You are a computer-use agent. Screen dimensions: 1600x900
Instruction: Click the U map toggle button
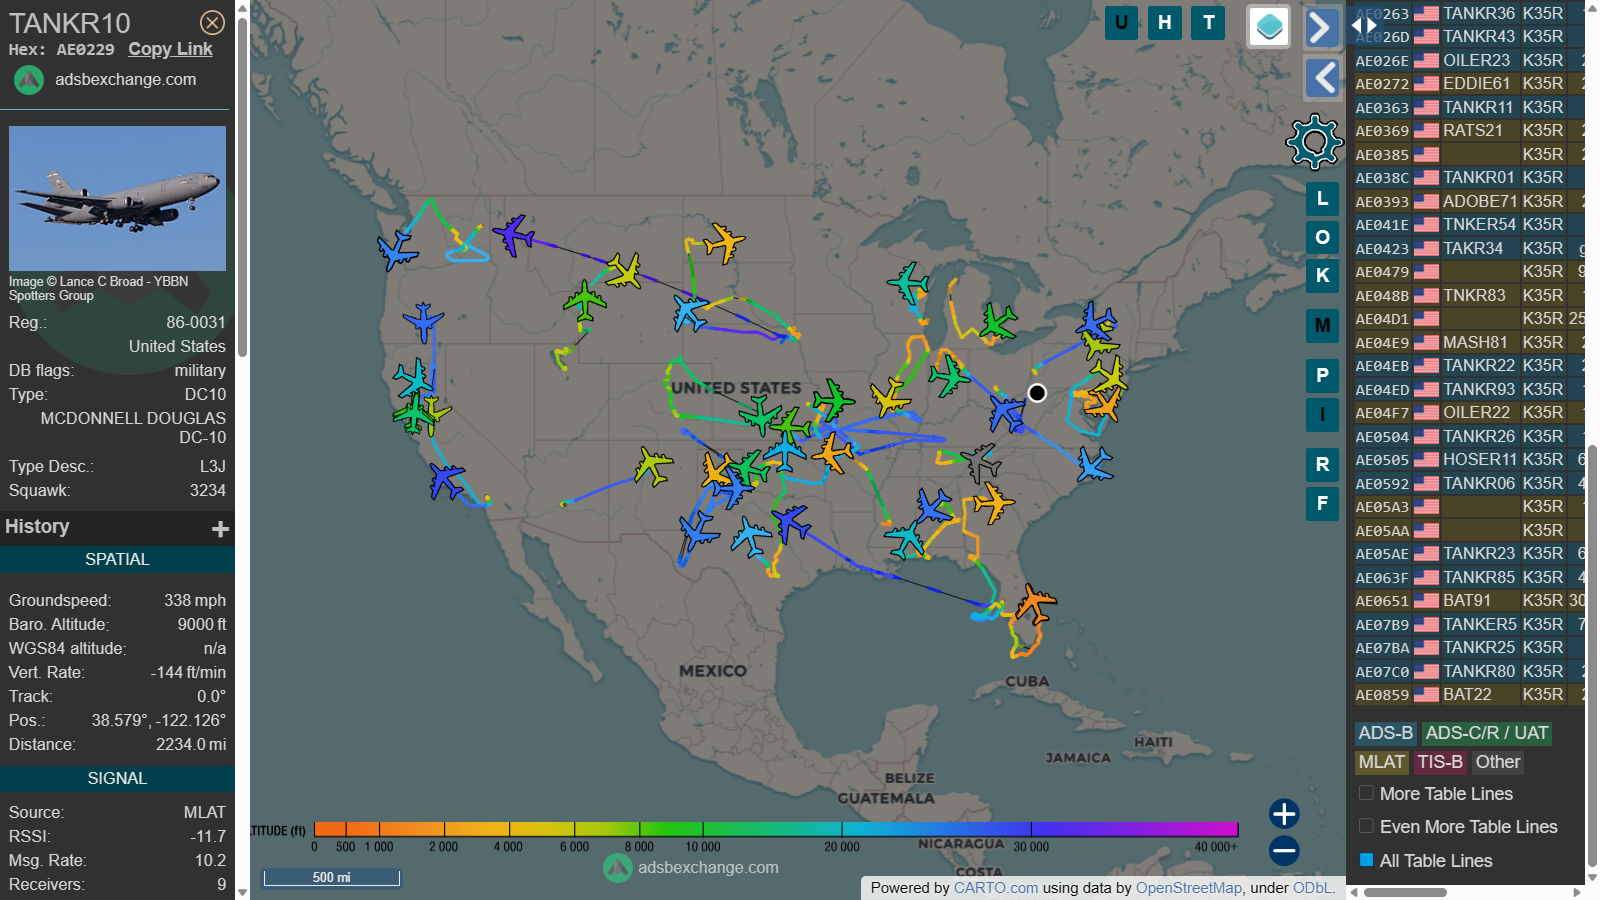1121,22
